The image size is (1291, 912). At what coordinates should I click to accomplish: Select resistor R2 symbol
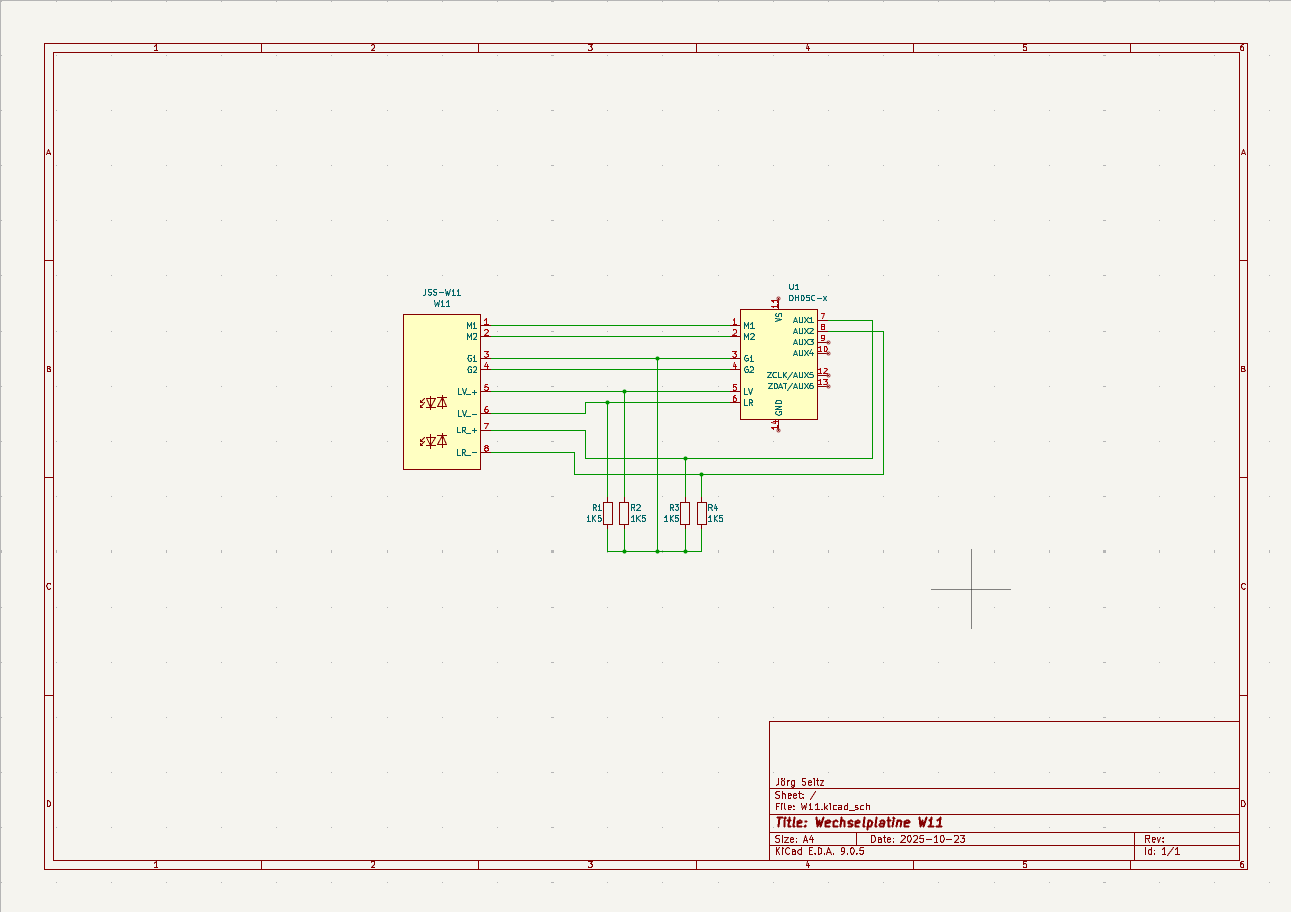tap(624, 513)
